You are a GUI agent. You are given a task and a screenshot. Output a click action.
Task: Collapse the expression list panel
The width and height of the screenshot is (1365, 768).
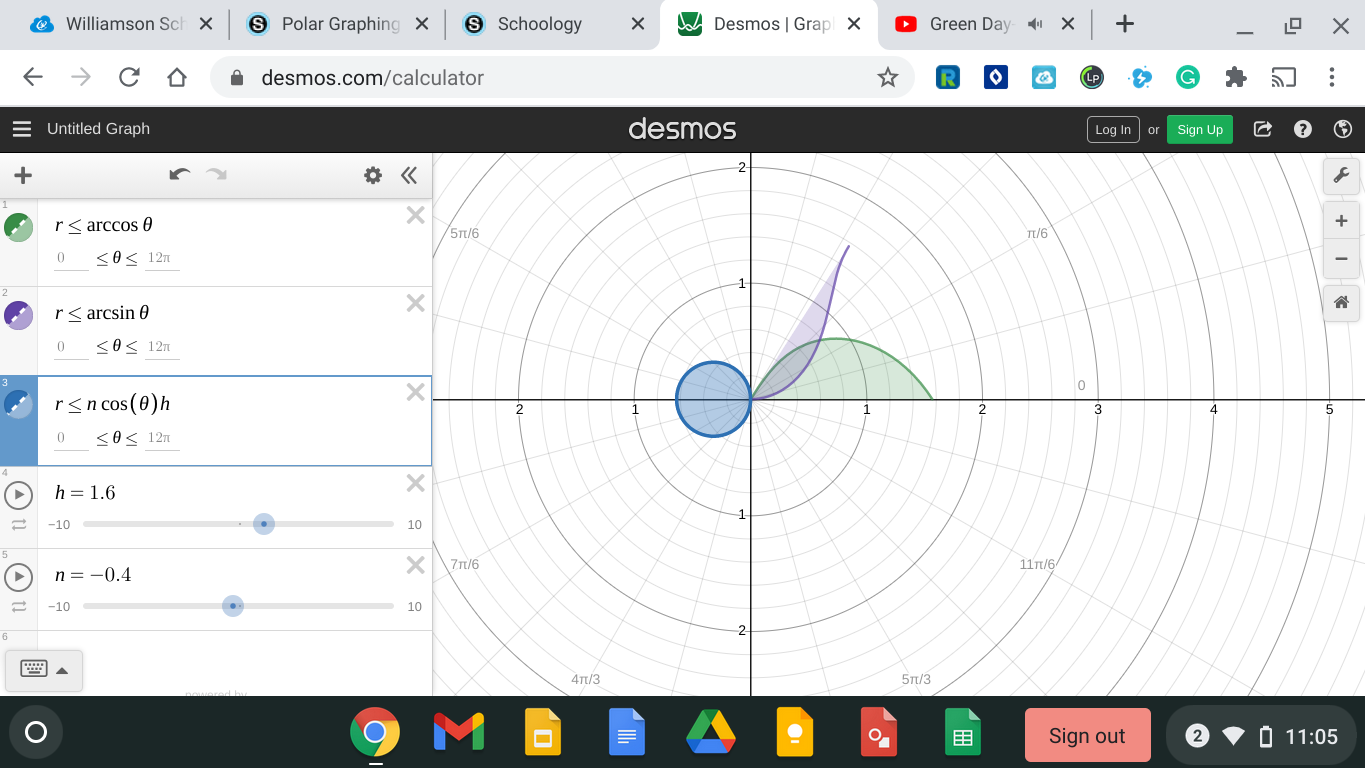point(409,176)
